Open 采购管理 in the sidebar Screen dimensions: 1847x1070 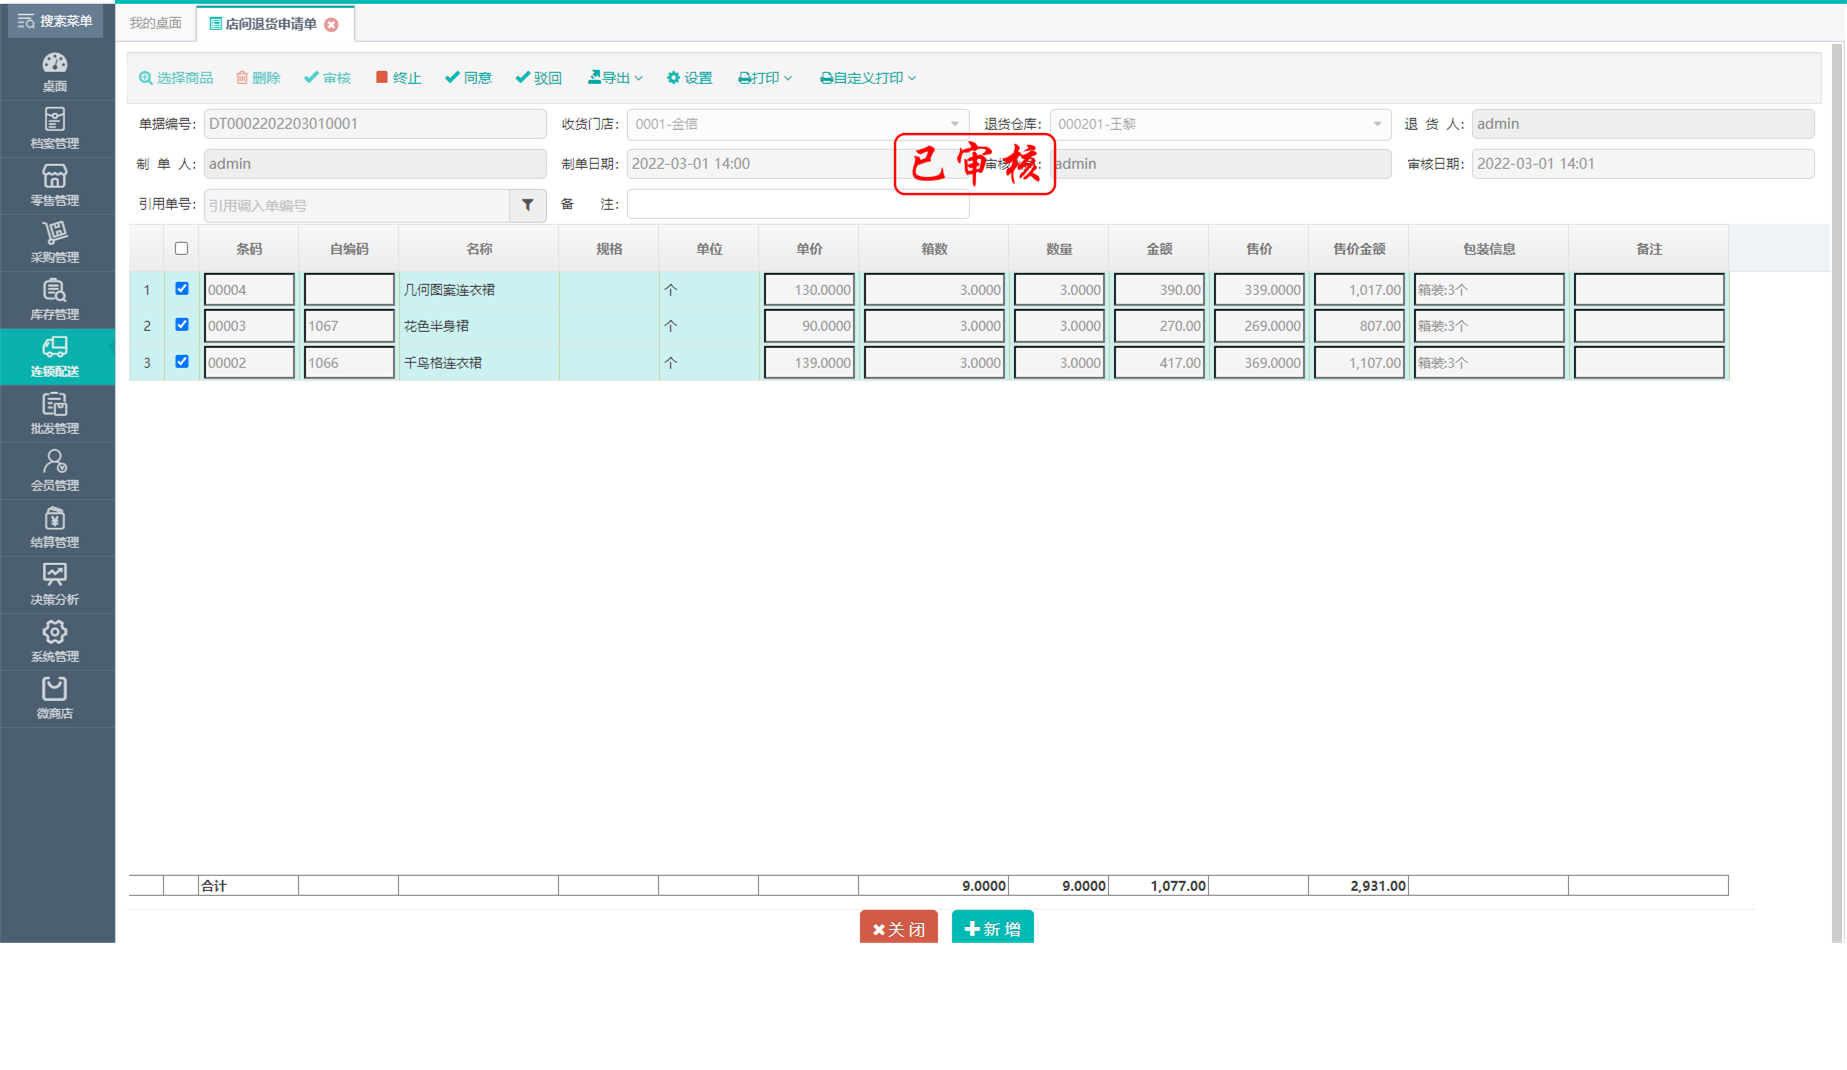pyautogui.click(x=55, y=243)
